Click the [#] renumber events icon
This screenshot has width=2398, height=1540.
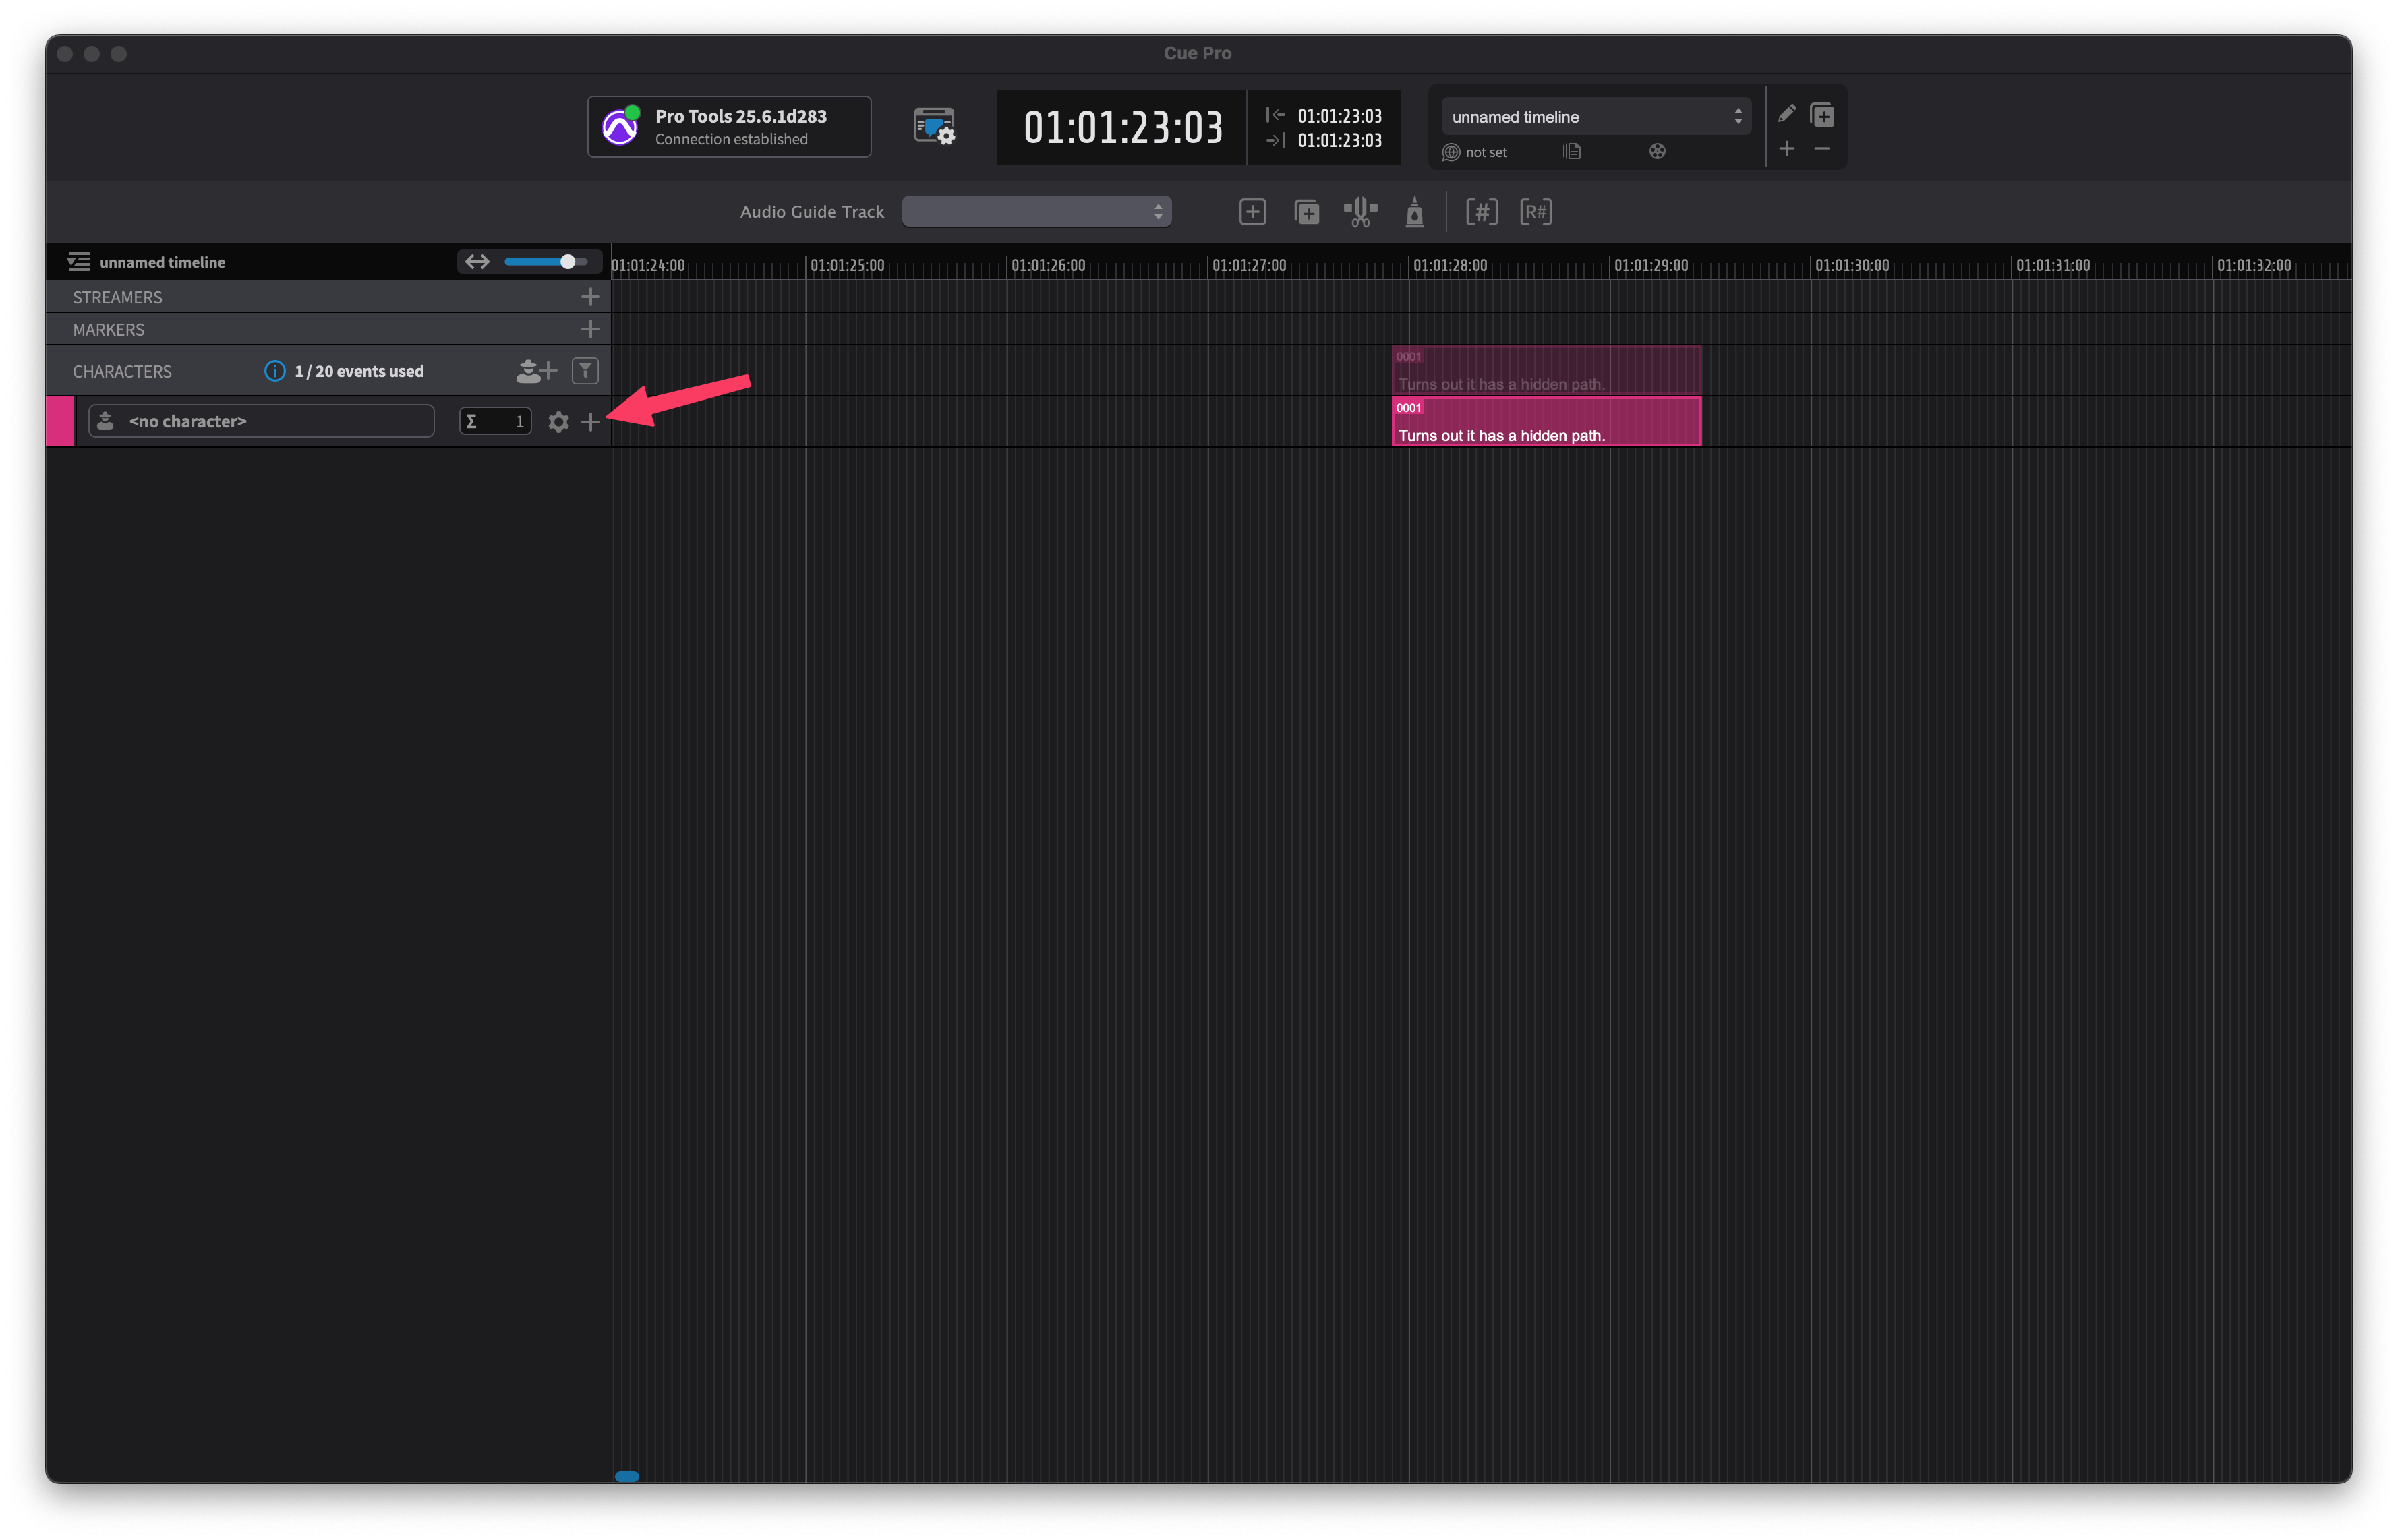[x=1481, y=212]
